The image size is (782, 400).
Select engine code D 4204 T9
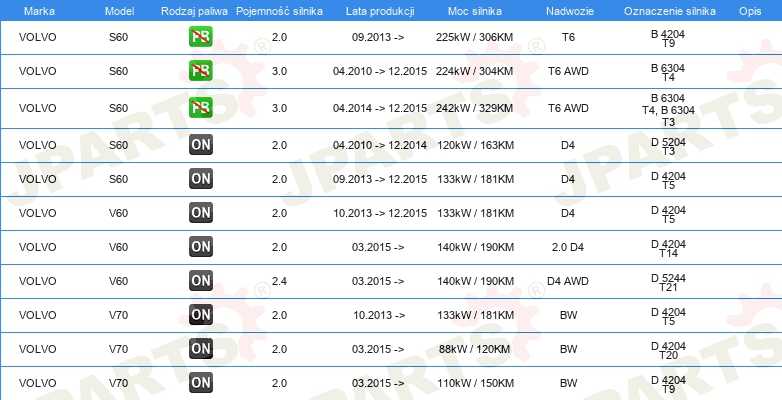tap(668, 384)
